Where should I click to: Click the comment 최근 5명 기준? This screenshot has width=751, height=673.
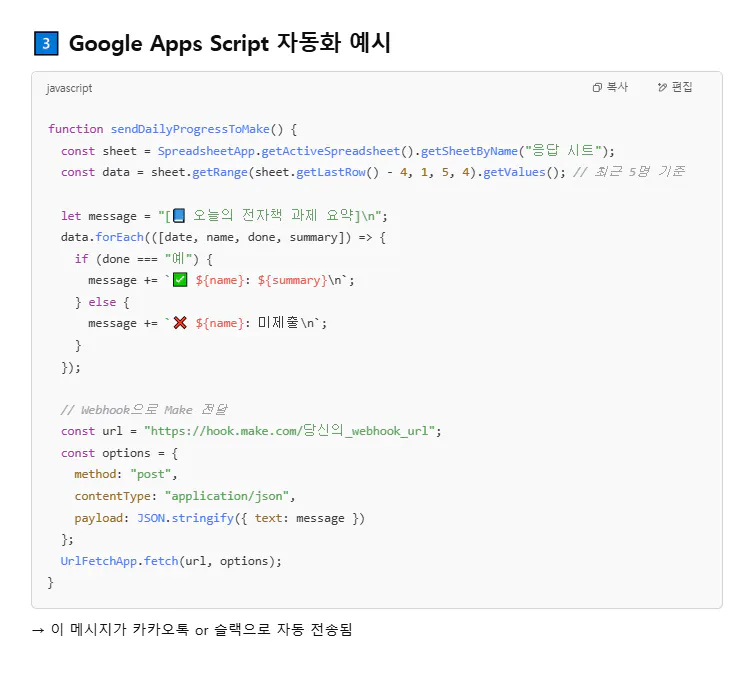point(629,172)
